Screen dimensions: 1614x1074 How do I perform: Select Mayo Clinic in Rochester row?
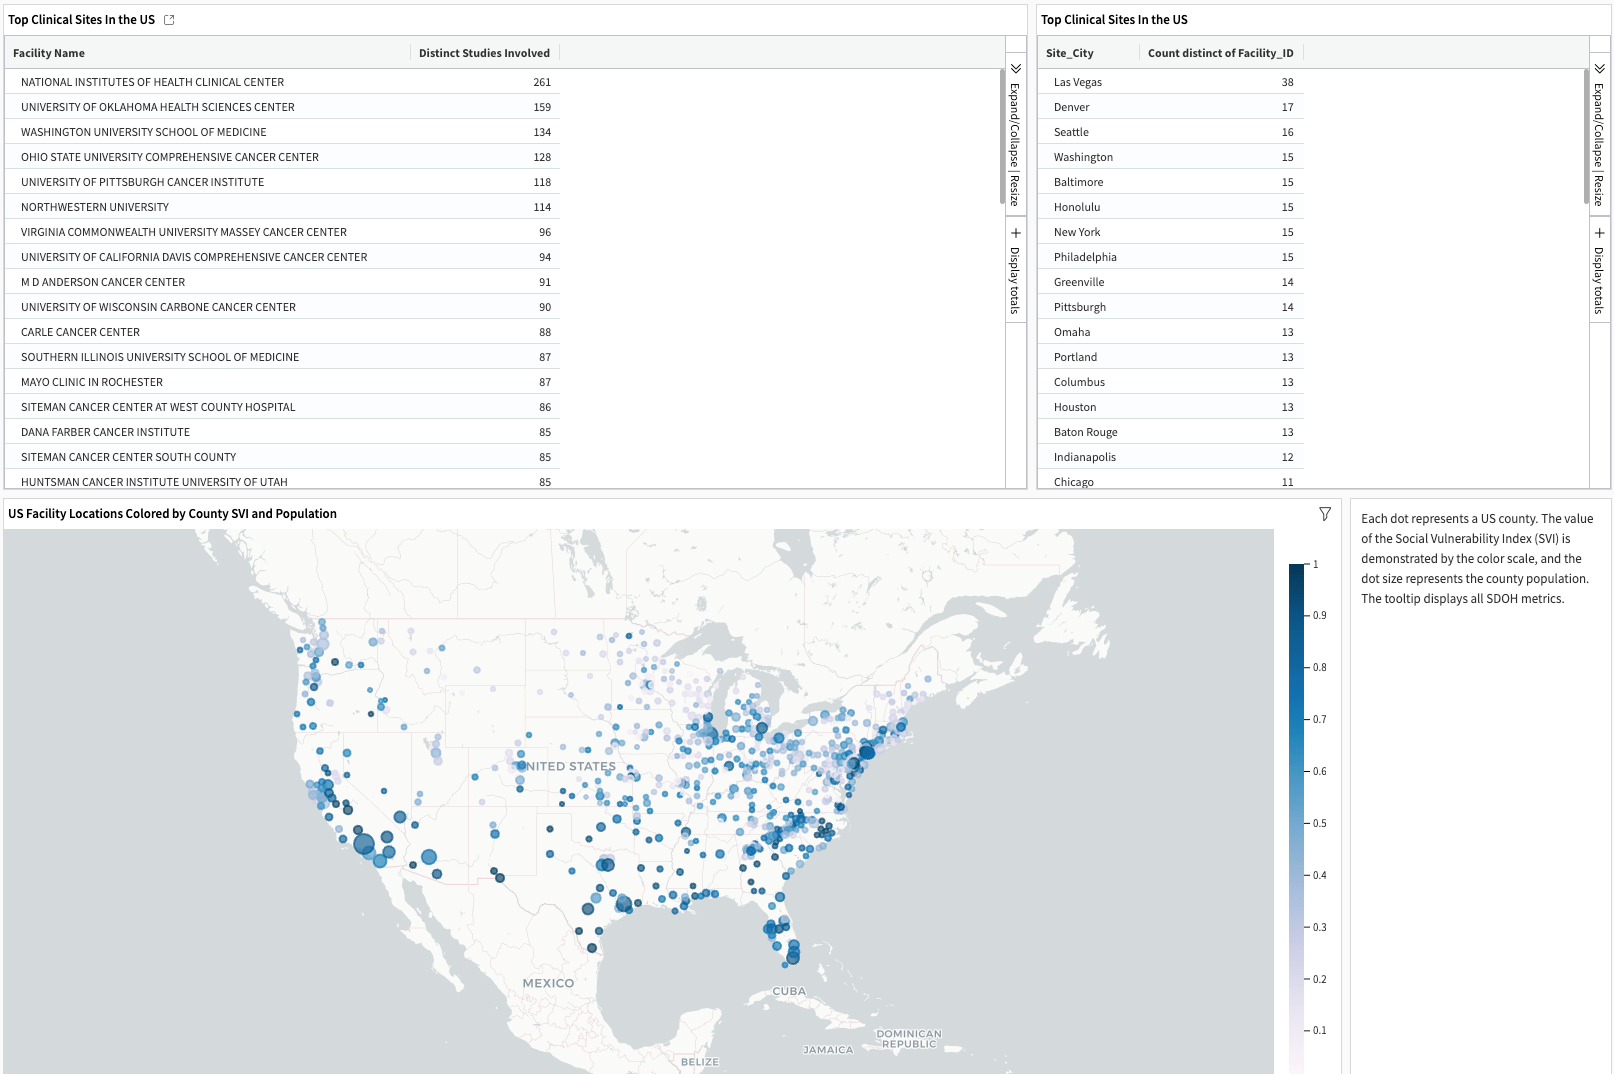coord(282,382)
